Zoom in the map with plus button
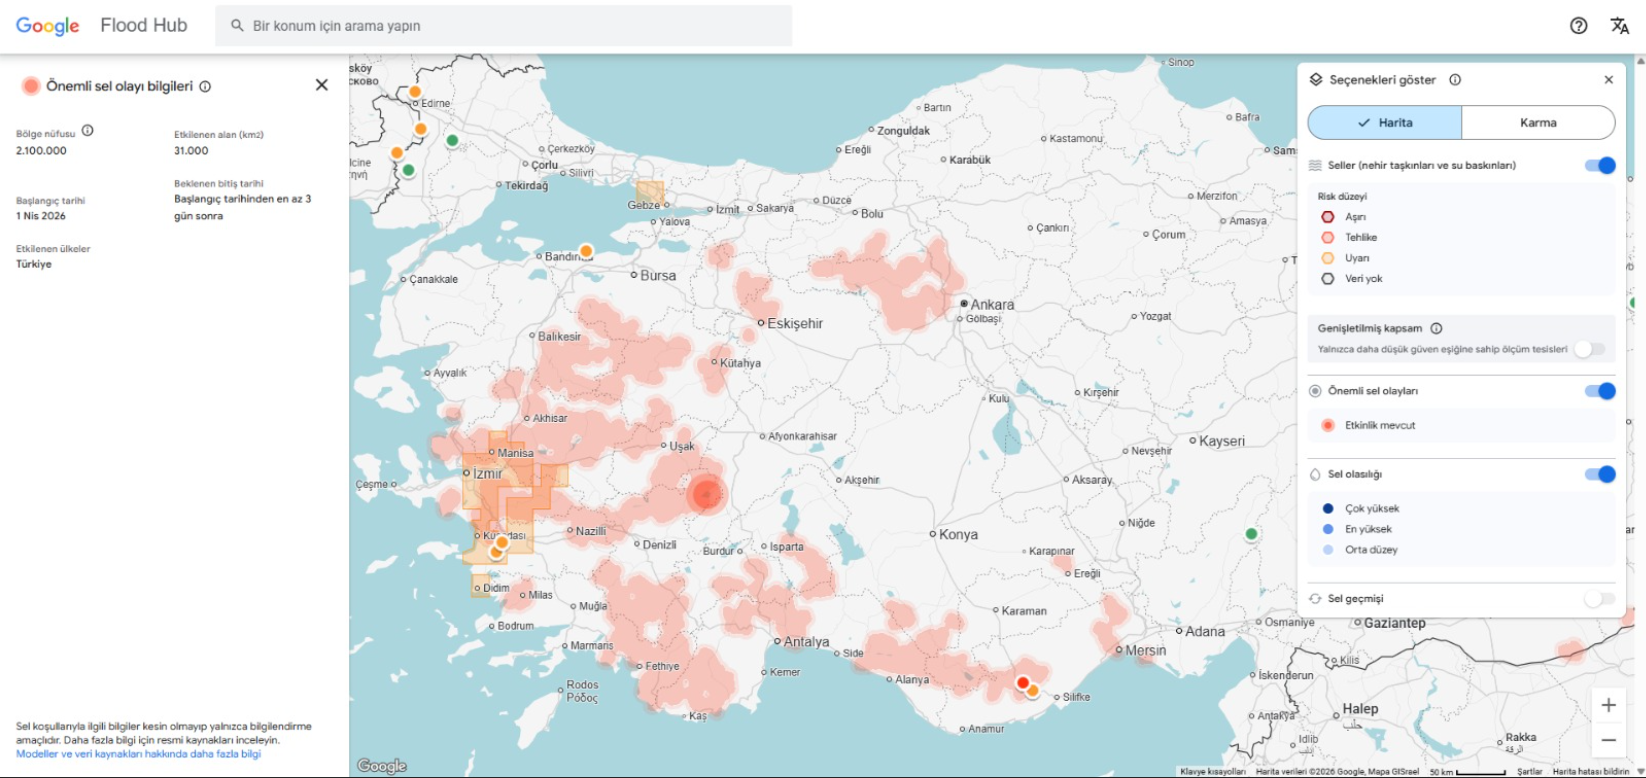The image size is (1646, 778). [x=1608, y=705]
